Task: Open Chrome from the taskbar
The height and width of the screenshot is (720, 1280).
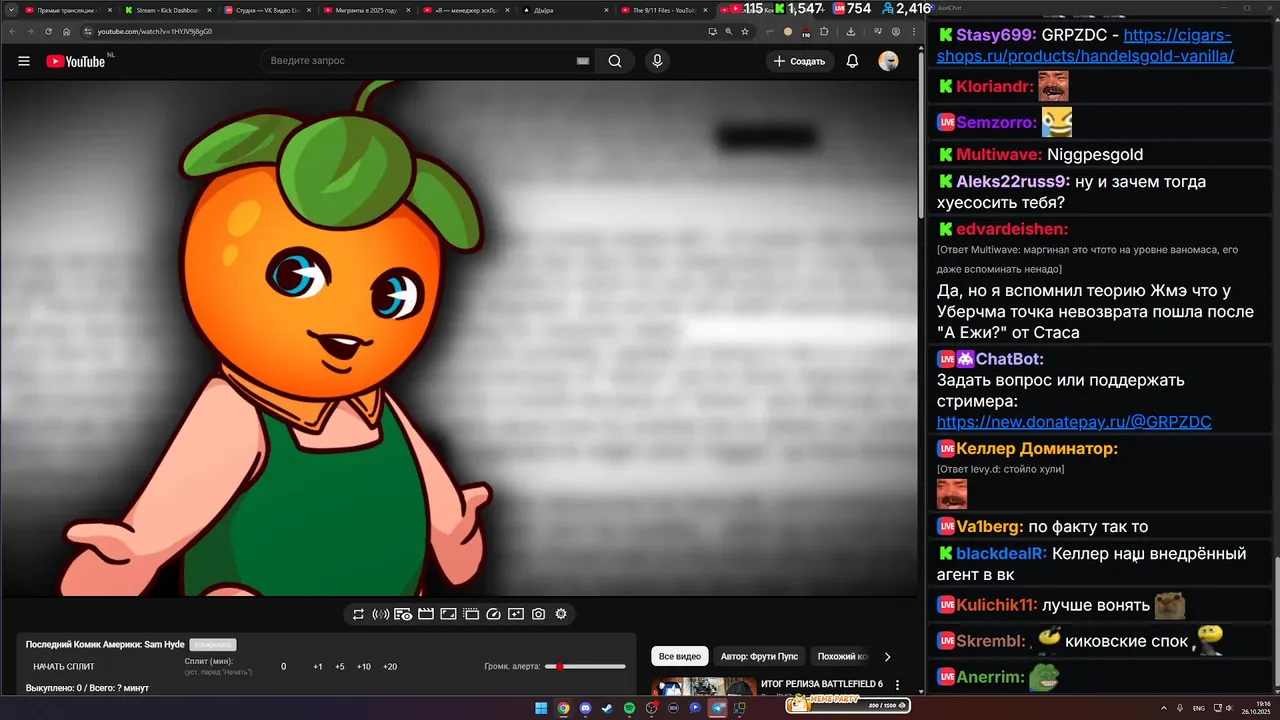Action: (x=563, y=708)
